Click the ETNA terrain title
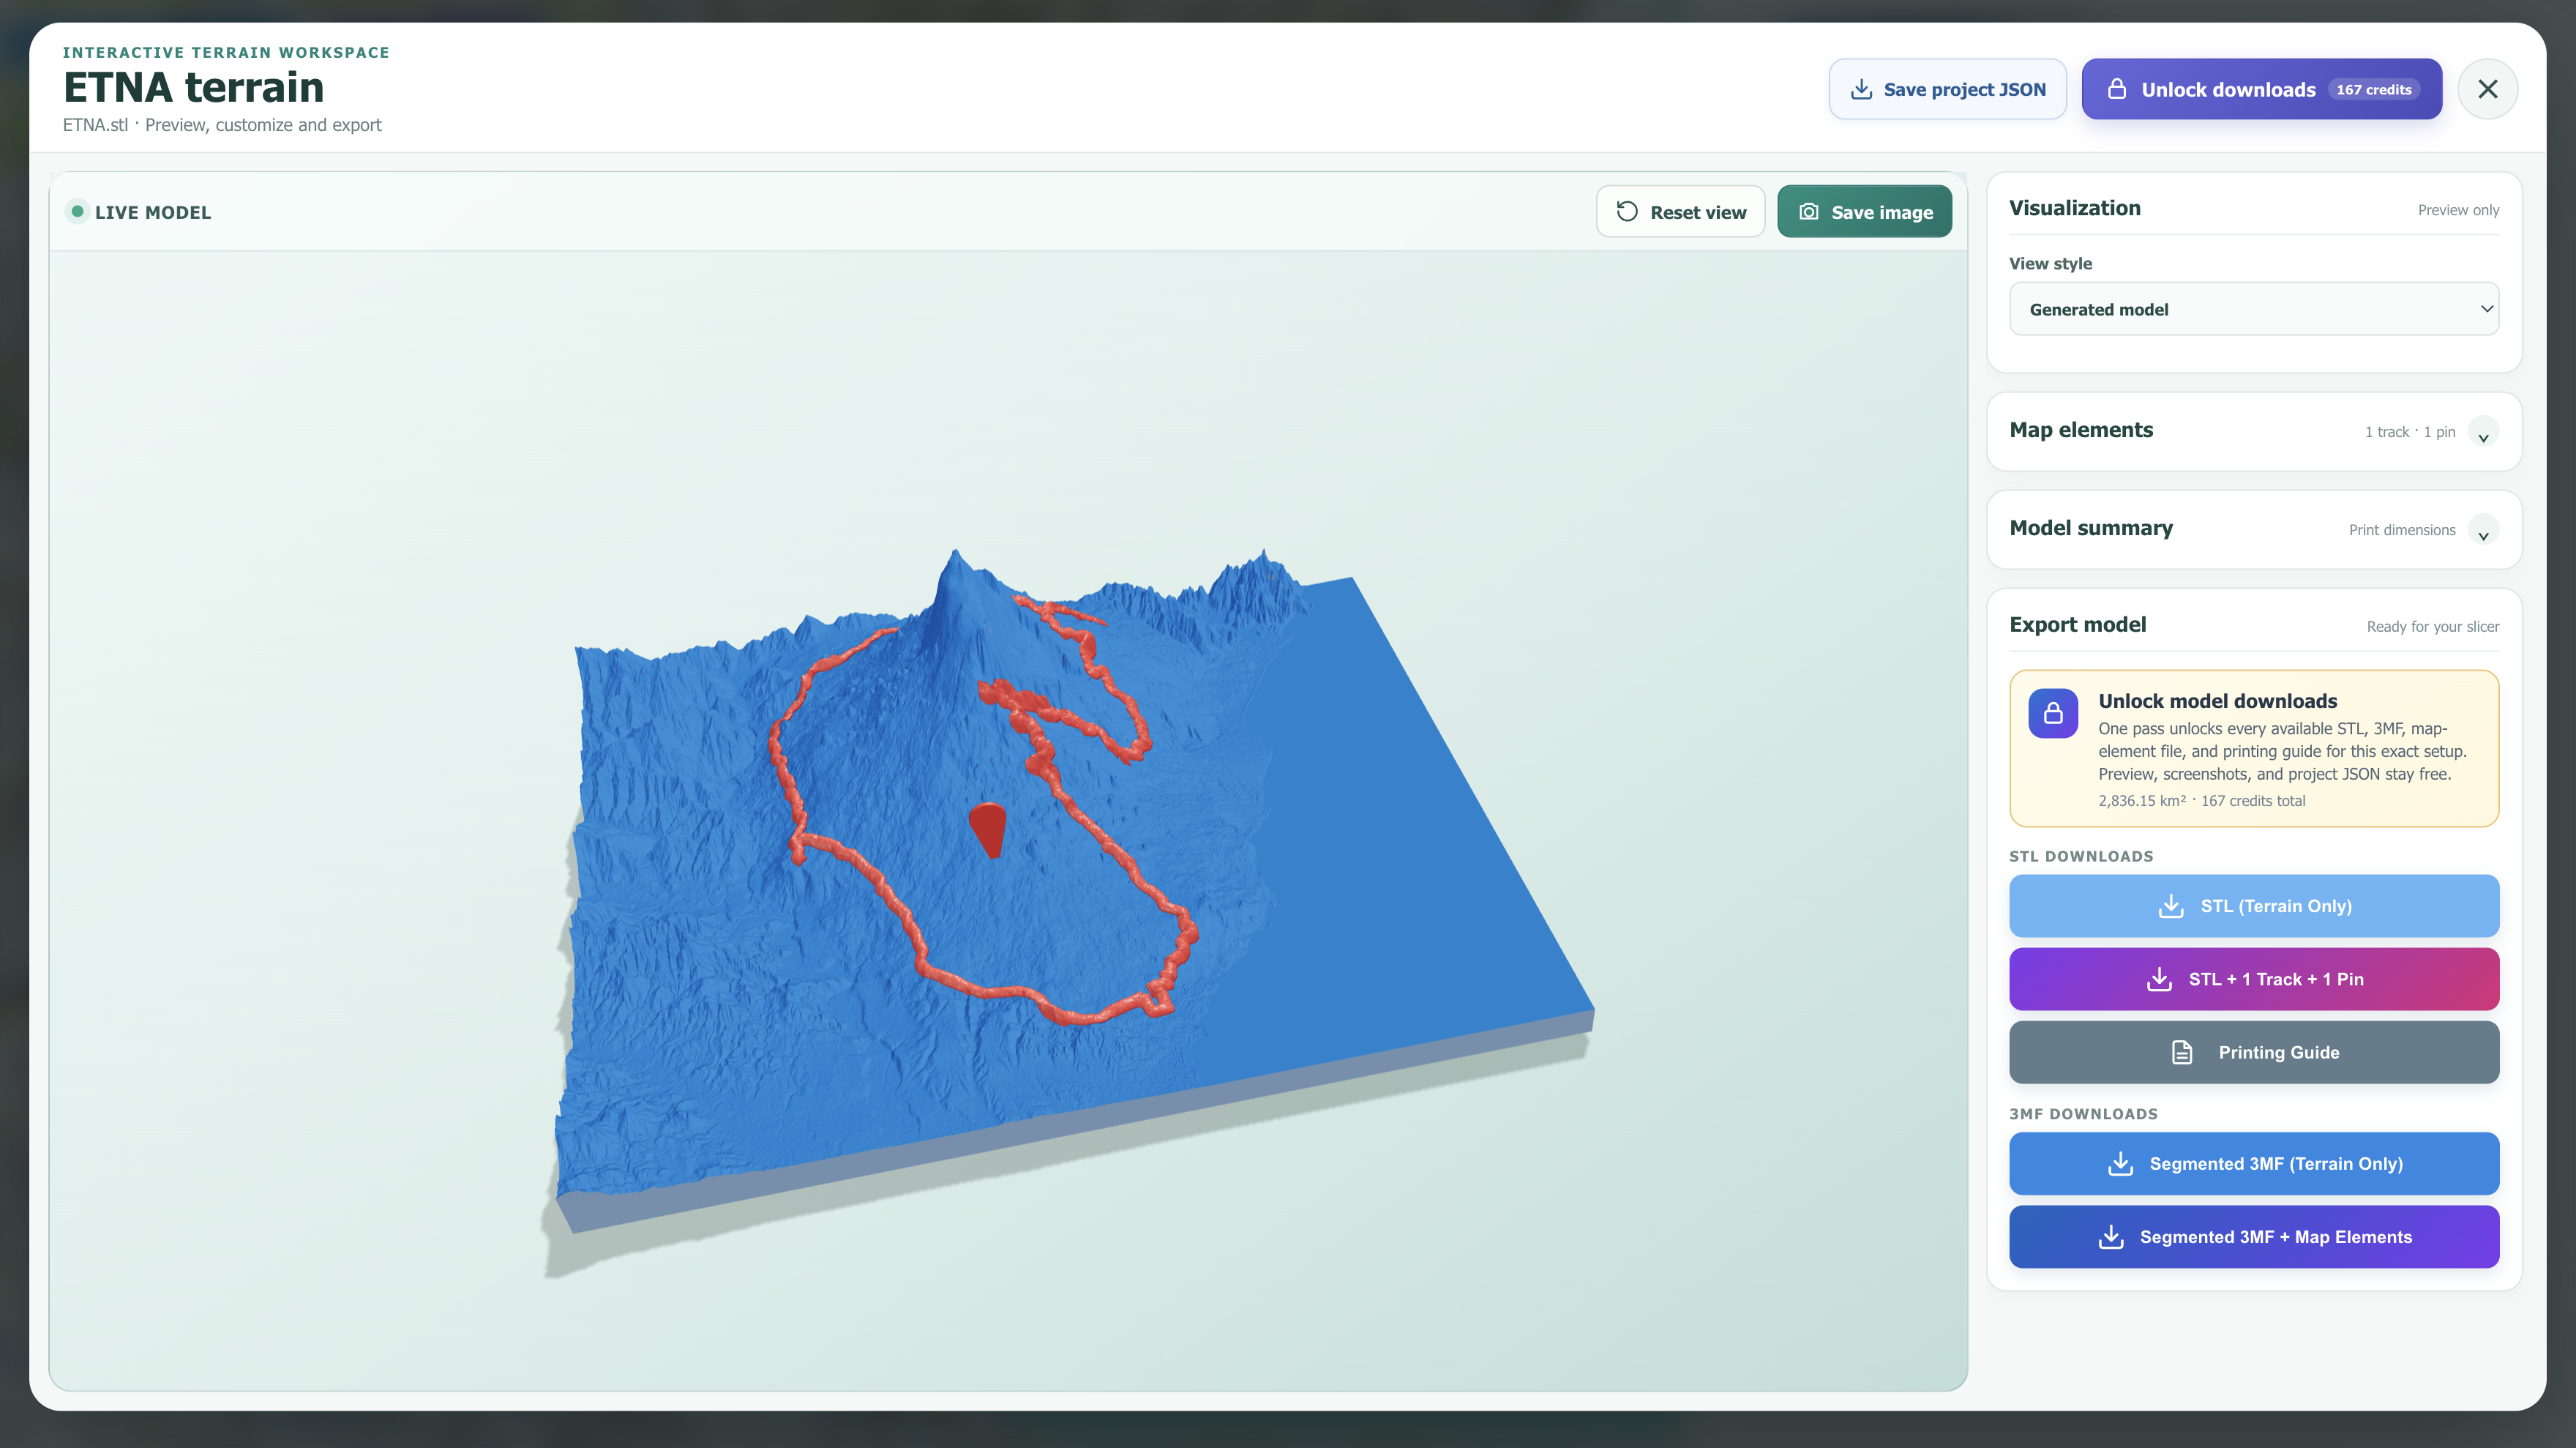Viewport: 2576px width, 1448px height. coord(193,87)
